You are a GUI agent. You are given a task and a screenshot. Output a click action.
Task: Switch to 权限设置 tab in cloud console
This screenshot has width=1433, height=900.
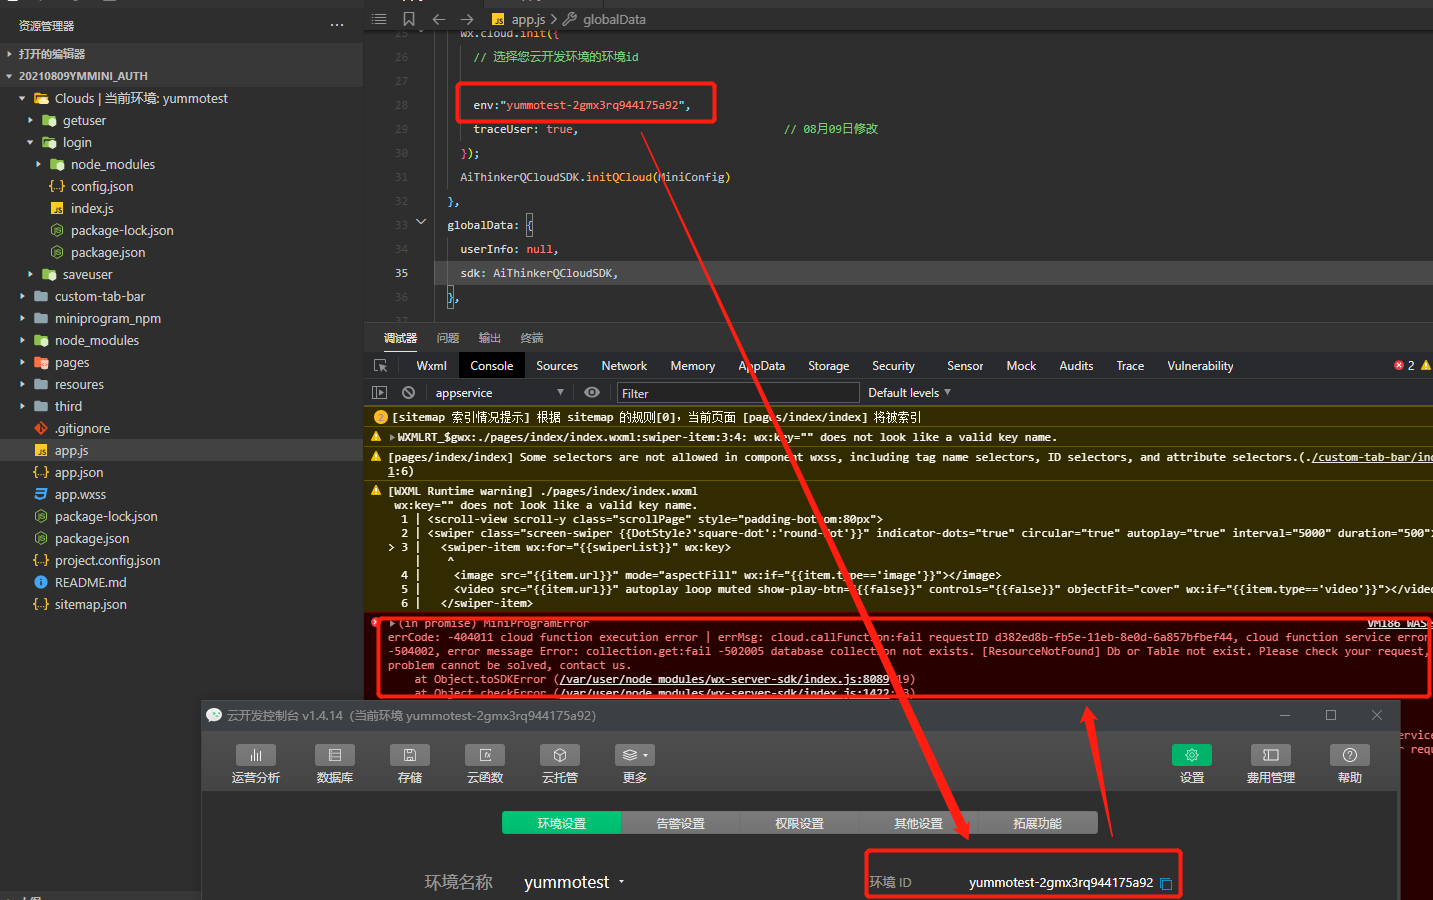coord(799,823)
